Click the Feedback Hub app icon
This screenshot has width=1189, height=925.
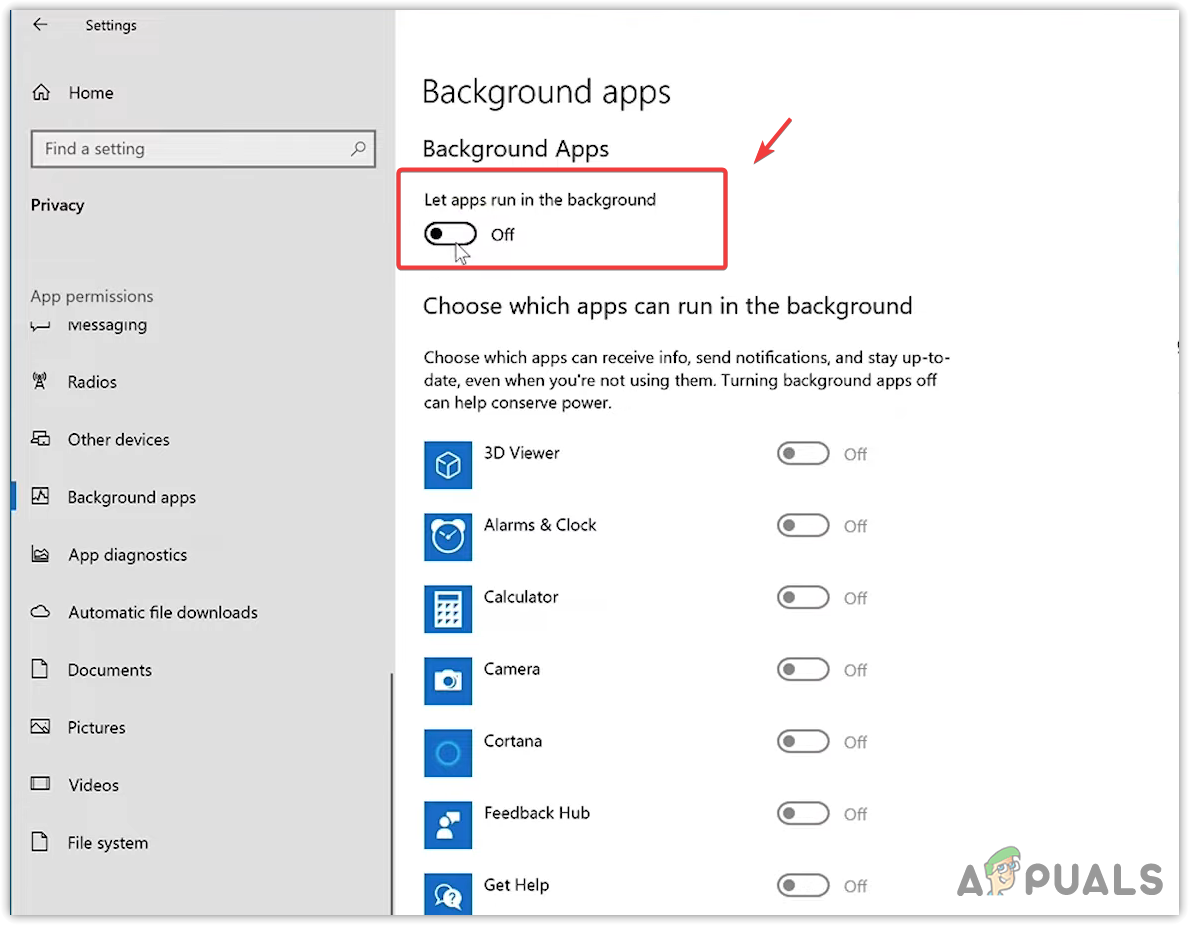(447, 825)
